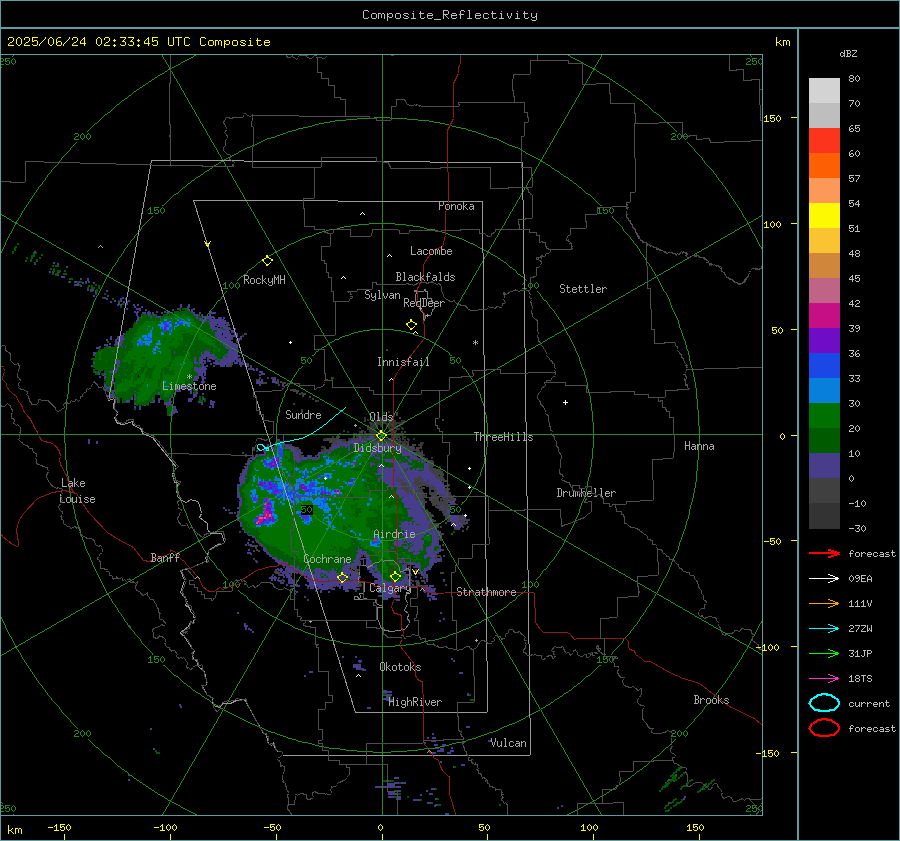This screenshot has height=841, width=900.
Task: Click the red forecast ellipse symbol
Action: [824, 728]
